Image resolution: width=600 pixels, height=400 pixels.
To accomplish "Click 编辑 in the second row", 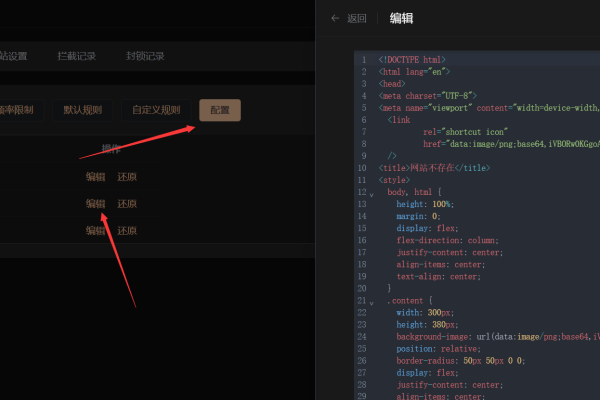I will click(95, 204).
